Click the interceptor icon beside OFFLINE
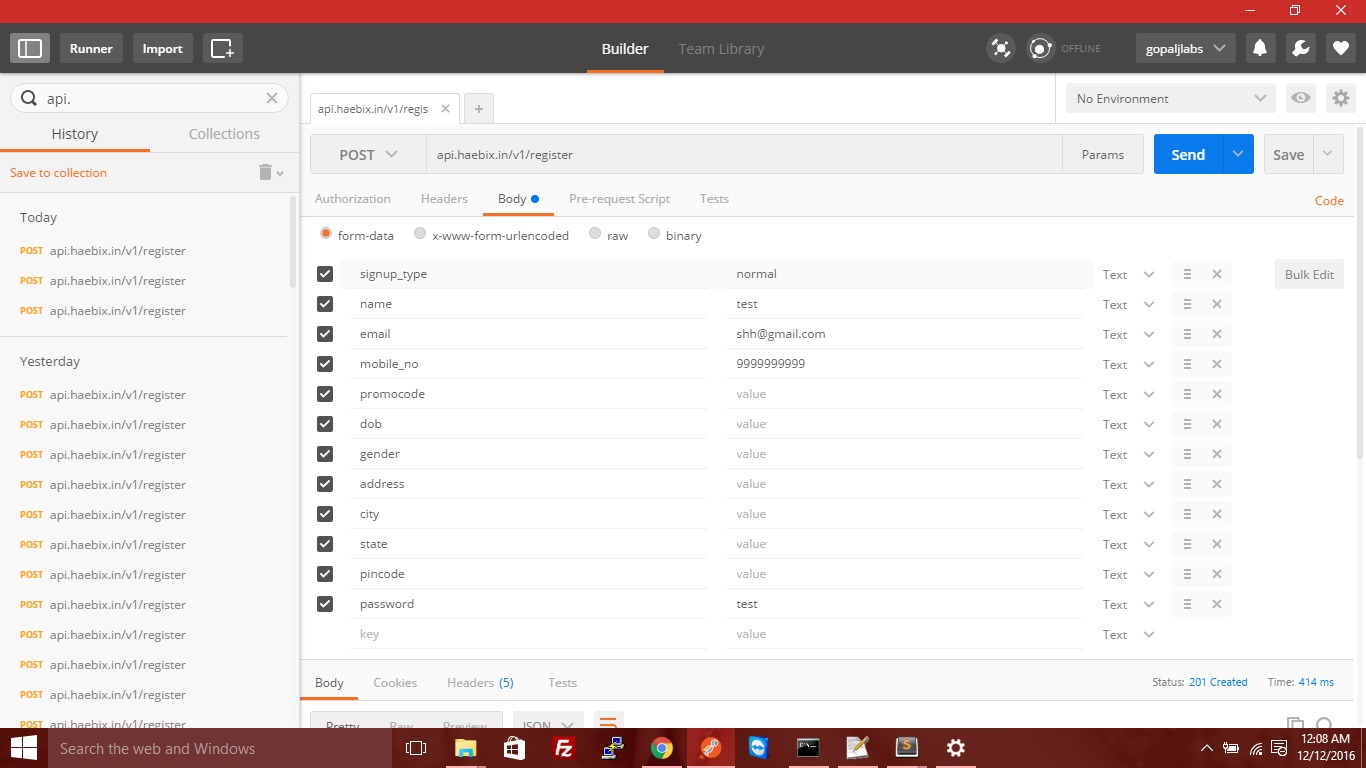This screenshot has width=1366, height=768. [x=1041, y=48]
